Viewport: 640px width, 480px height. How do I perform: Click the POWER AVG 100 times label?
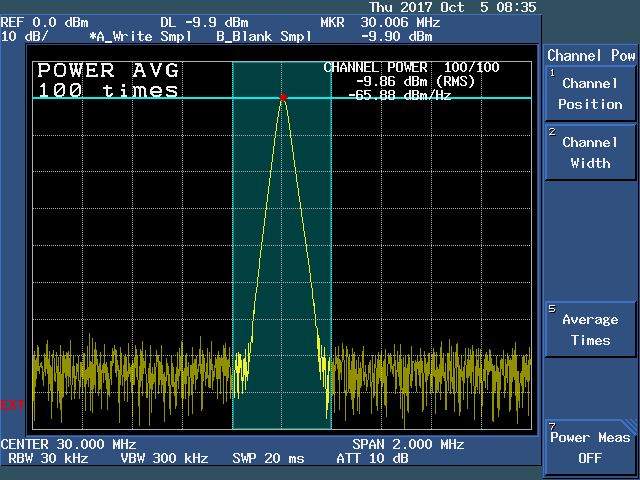[108, 80]
